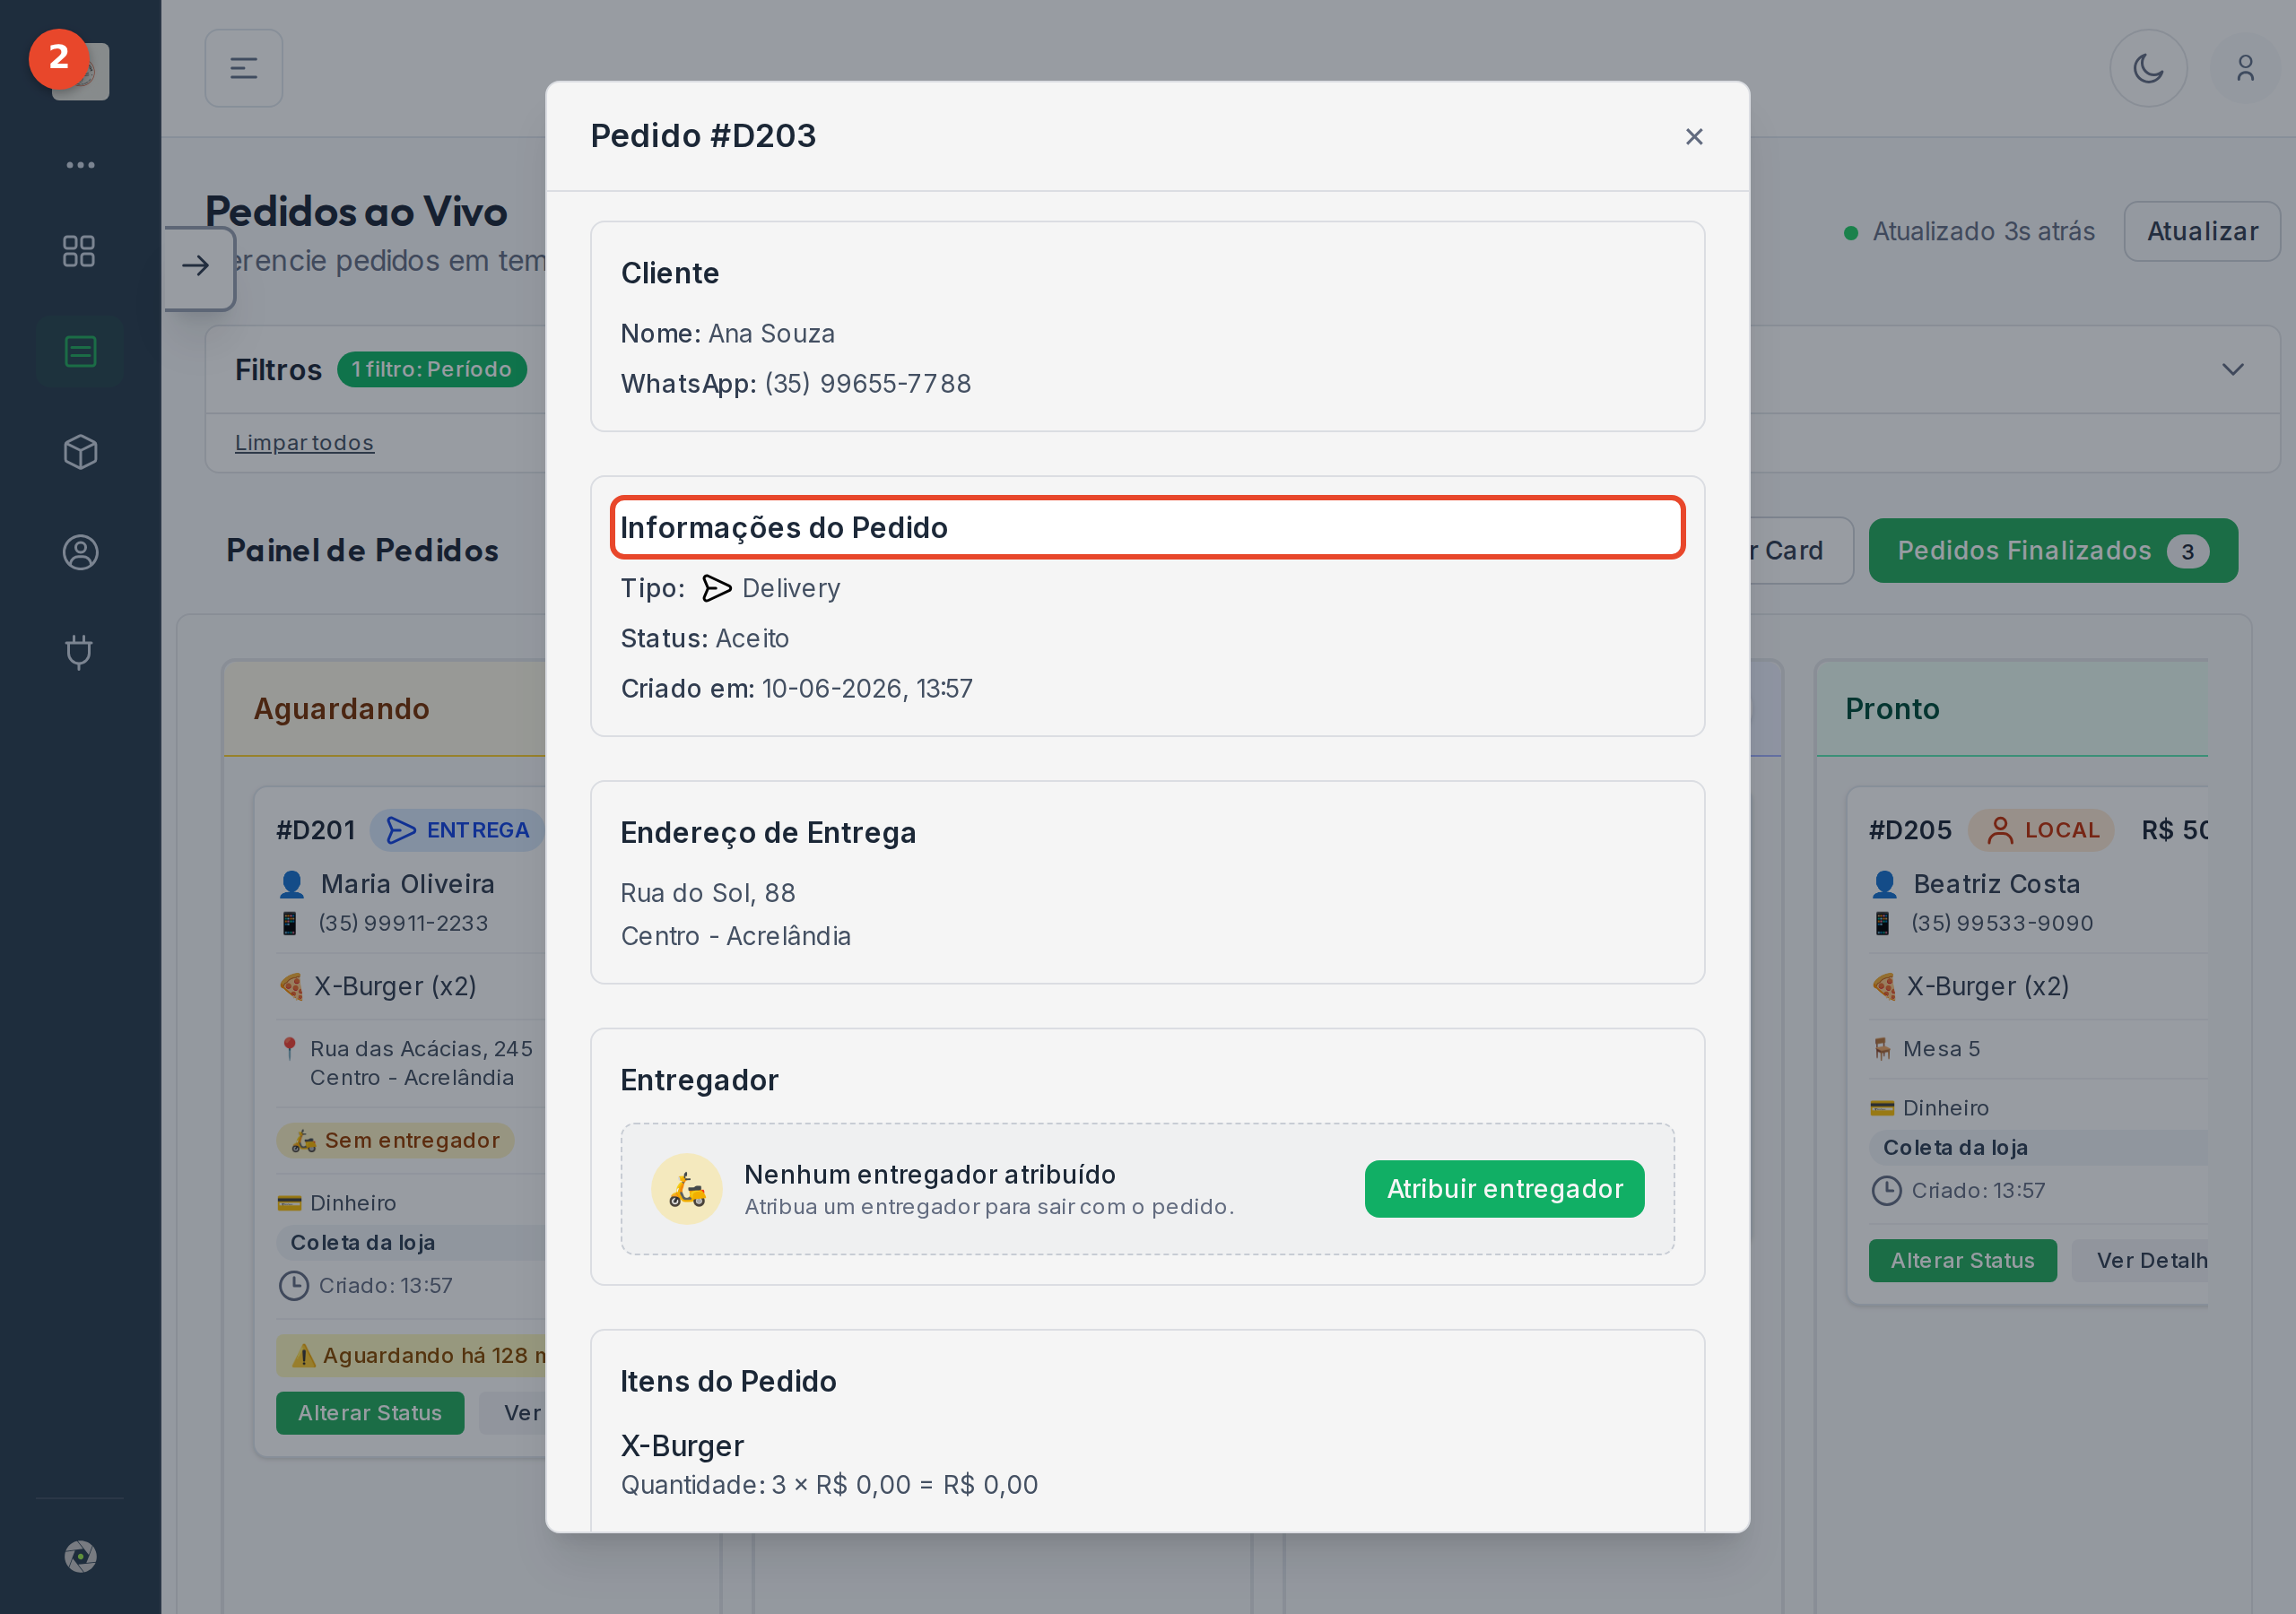Click the scooter icon in Entregador section
The image size is (2296, 1614).
(686, 1188)
